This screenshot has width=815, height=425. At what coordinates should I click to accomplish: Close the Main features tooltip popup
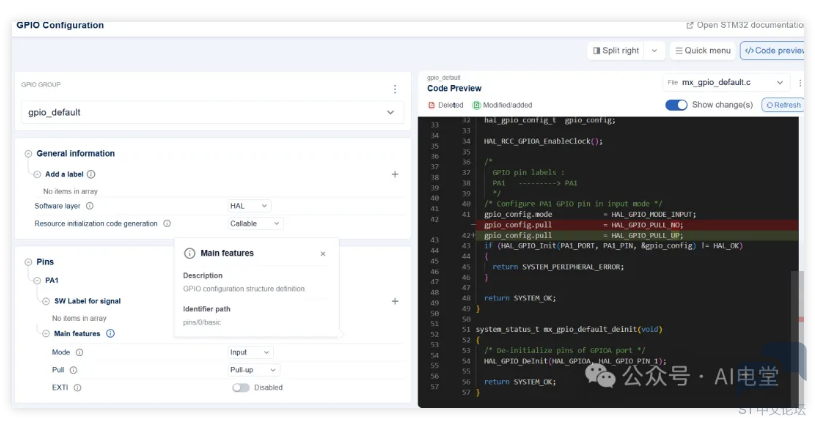tap(323, 254)
